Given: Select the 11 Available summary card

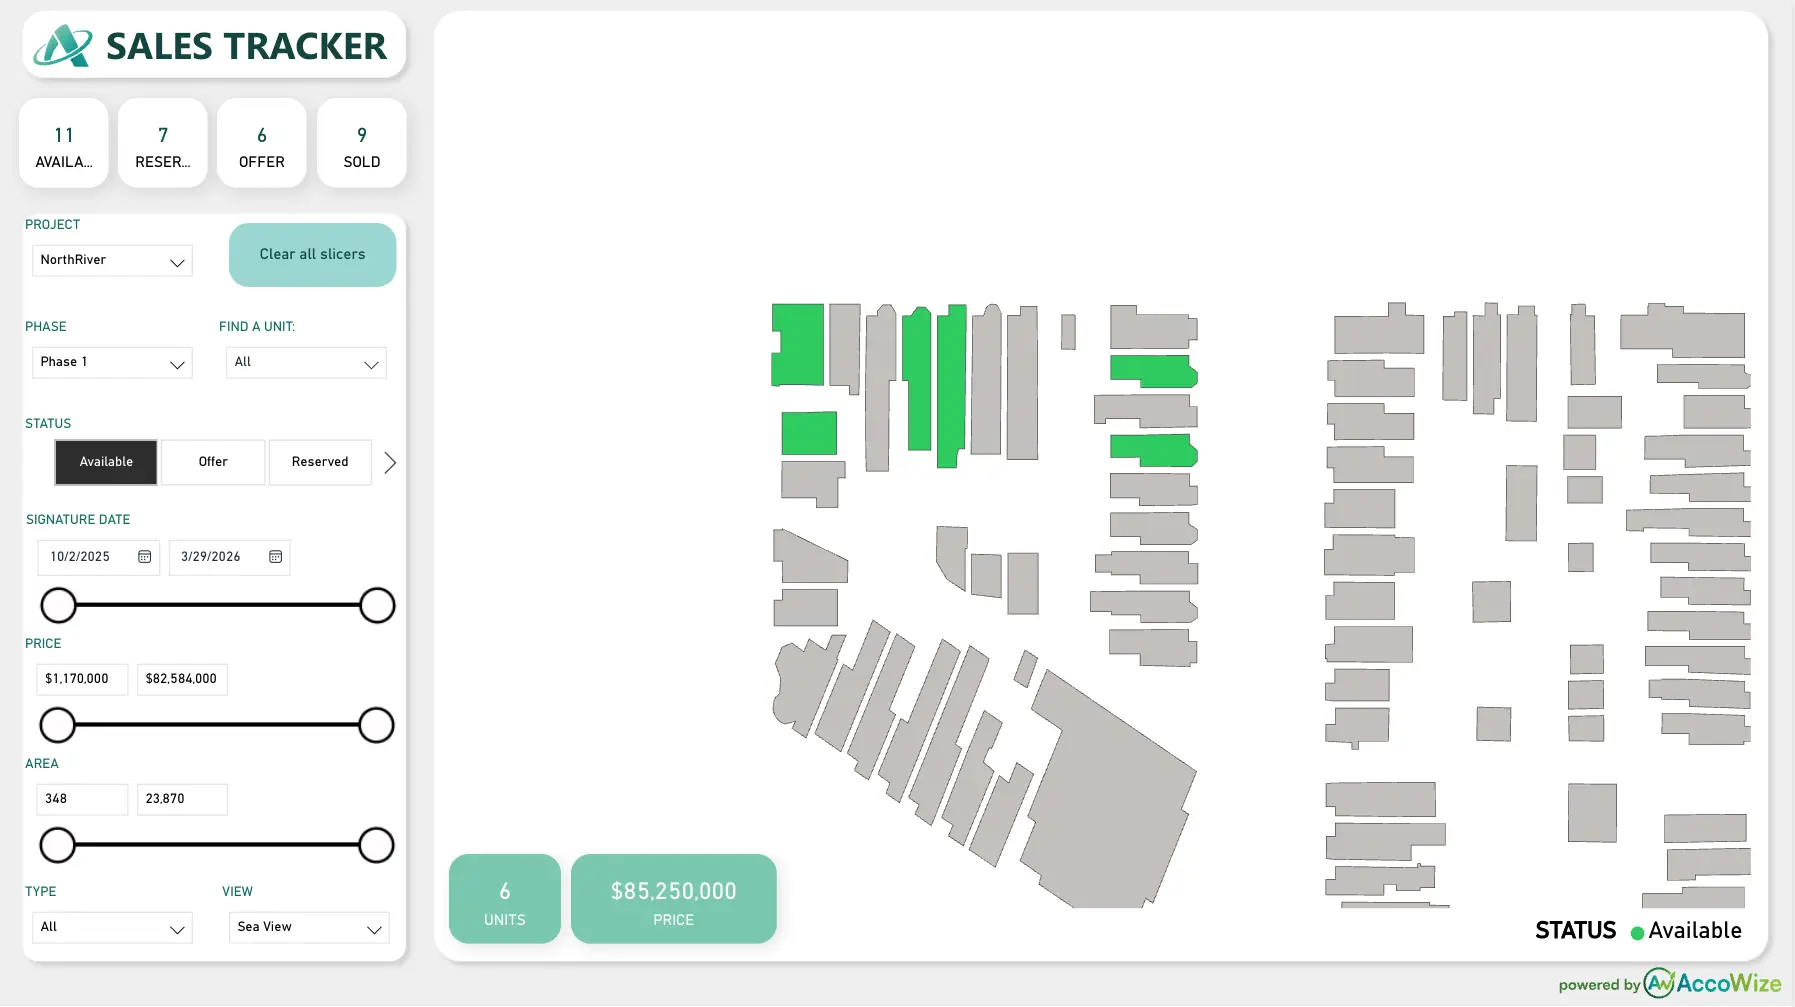Looking at the screenshot, I should coord(64,144).
